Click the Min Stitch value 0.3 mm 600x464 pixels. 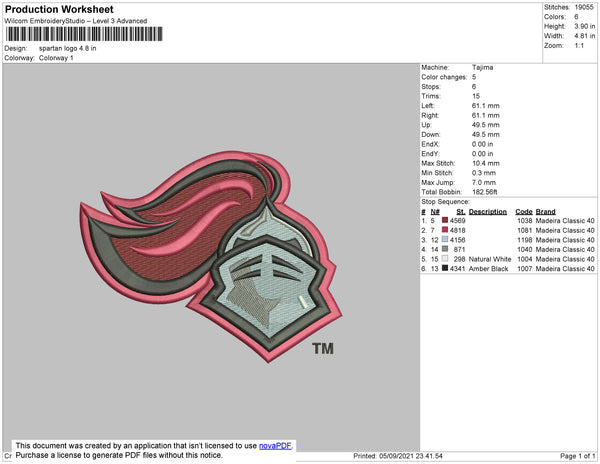click(x=484, y=173)
